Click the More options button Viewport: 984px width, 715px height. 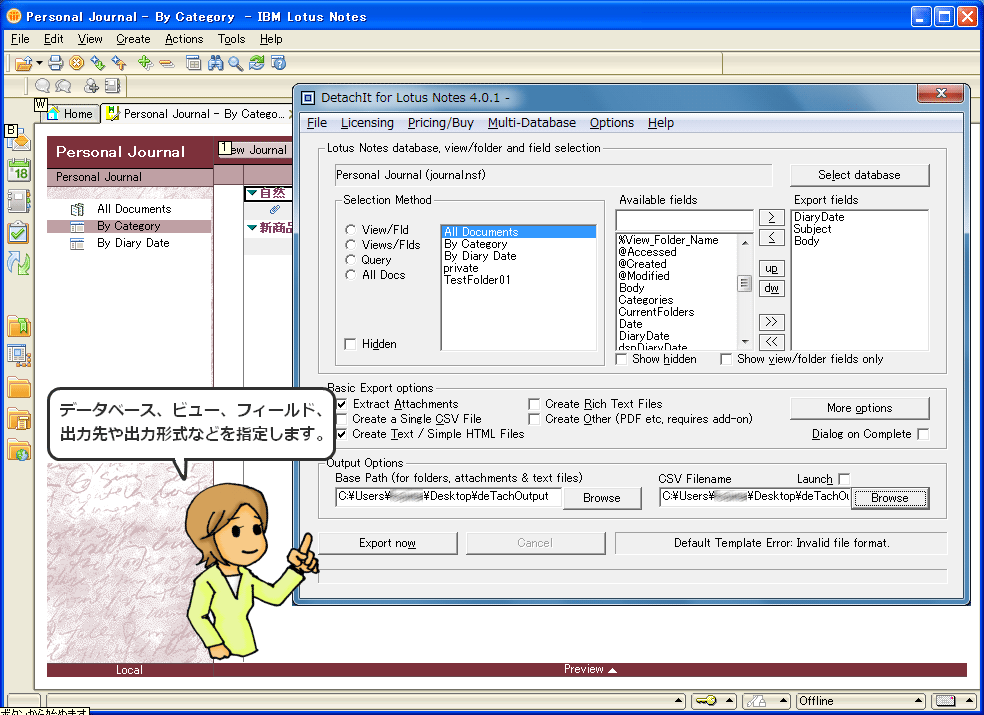(859, 408)
